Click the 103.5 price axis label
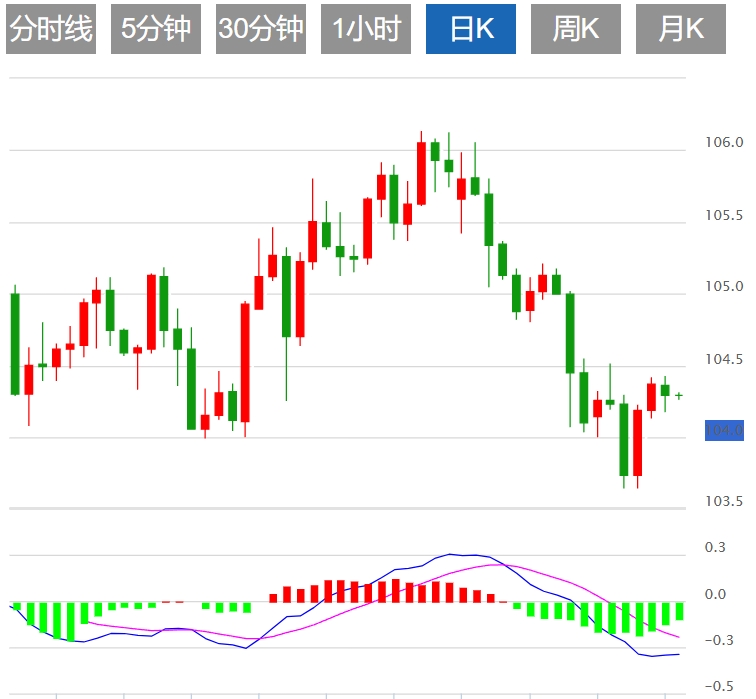This screenshot has width=756, height=699. coord(724,502)
